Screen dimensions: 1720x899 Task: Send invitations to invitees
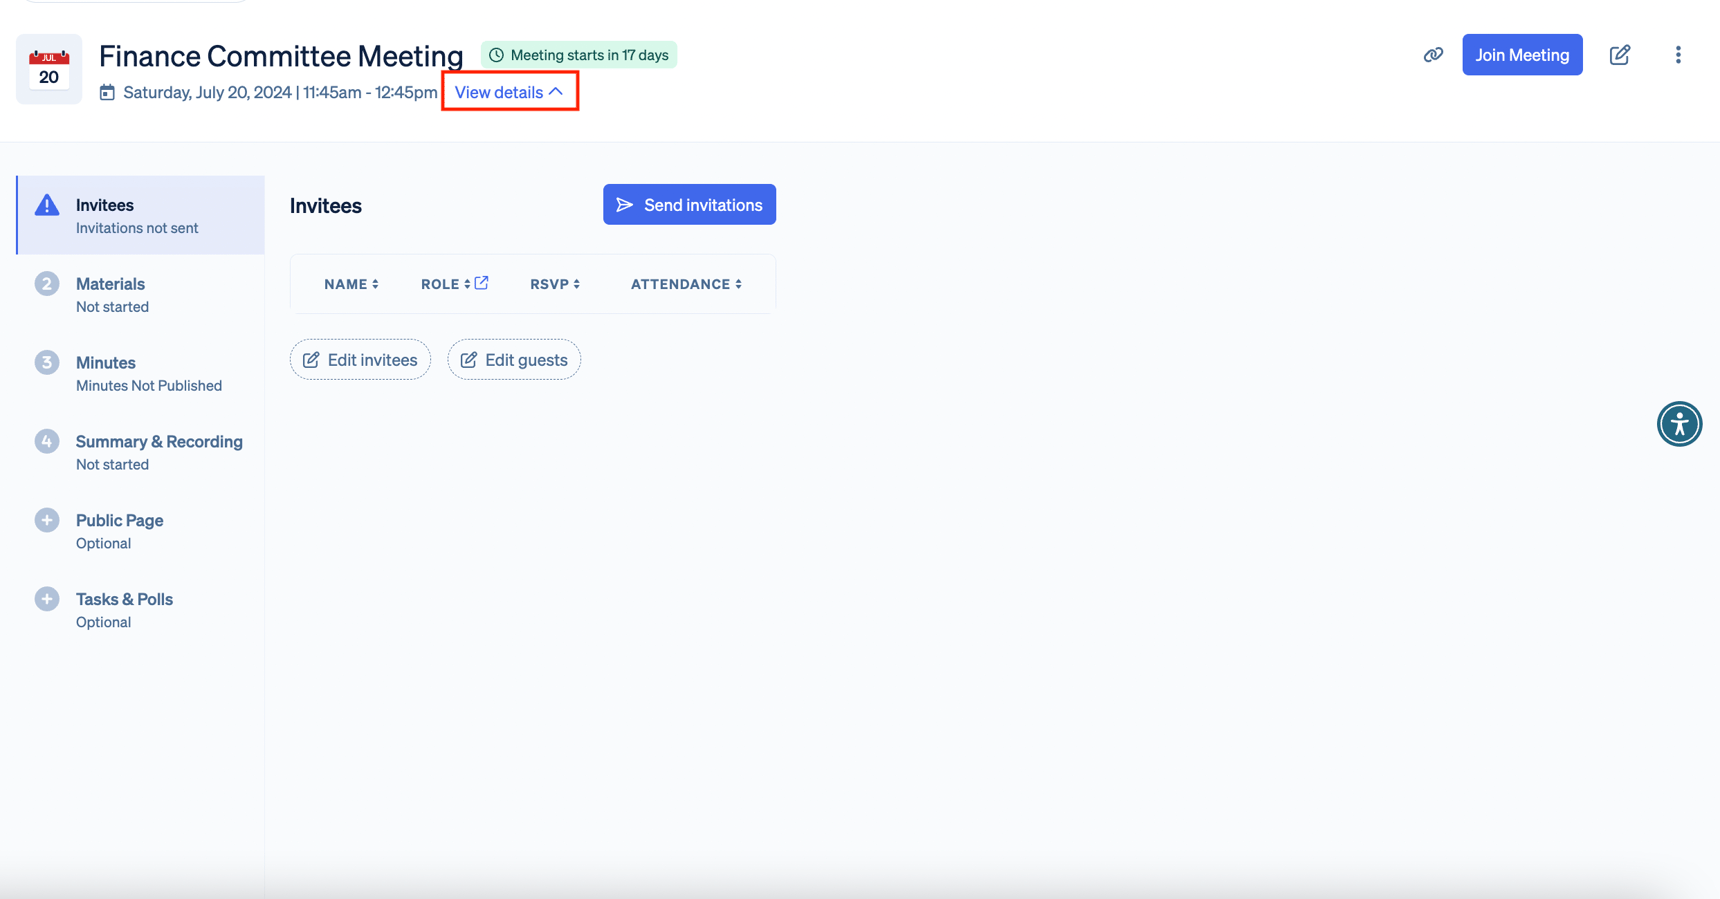tap(689, 204)
